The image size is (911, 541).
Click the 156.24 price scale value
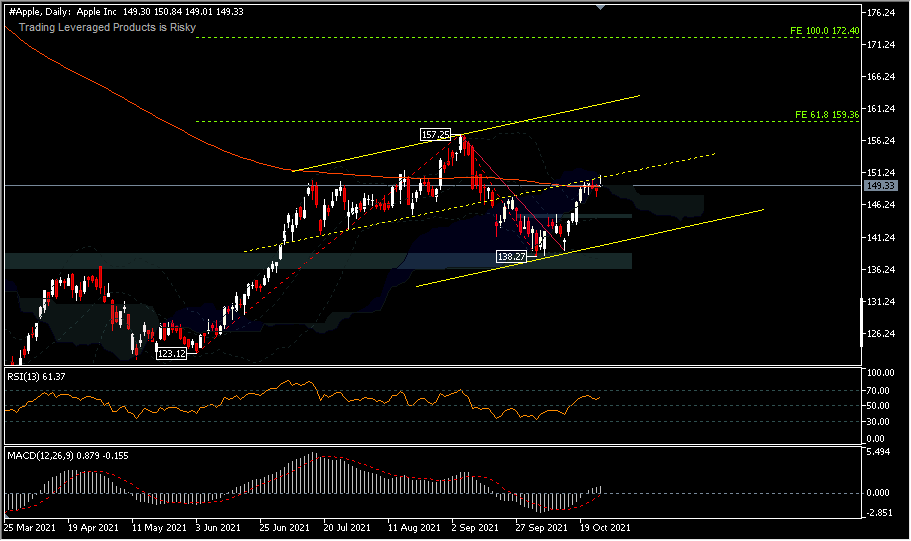pos(880,141)
